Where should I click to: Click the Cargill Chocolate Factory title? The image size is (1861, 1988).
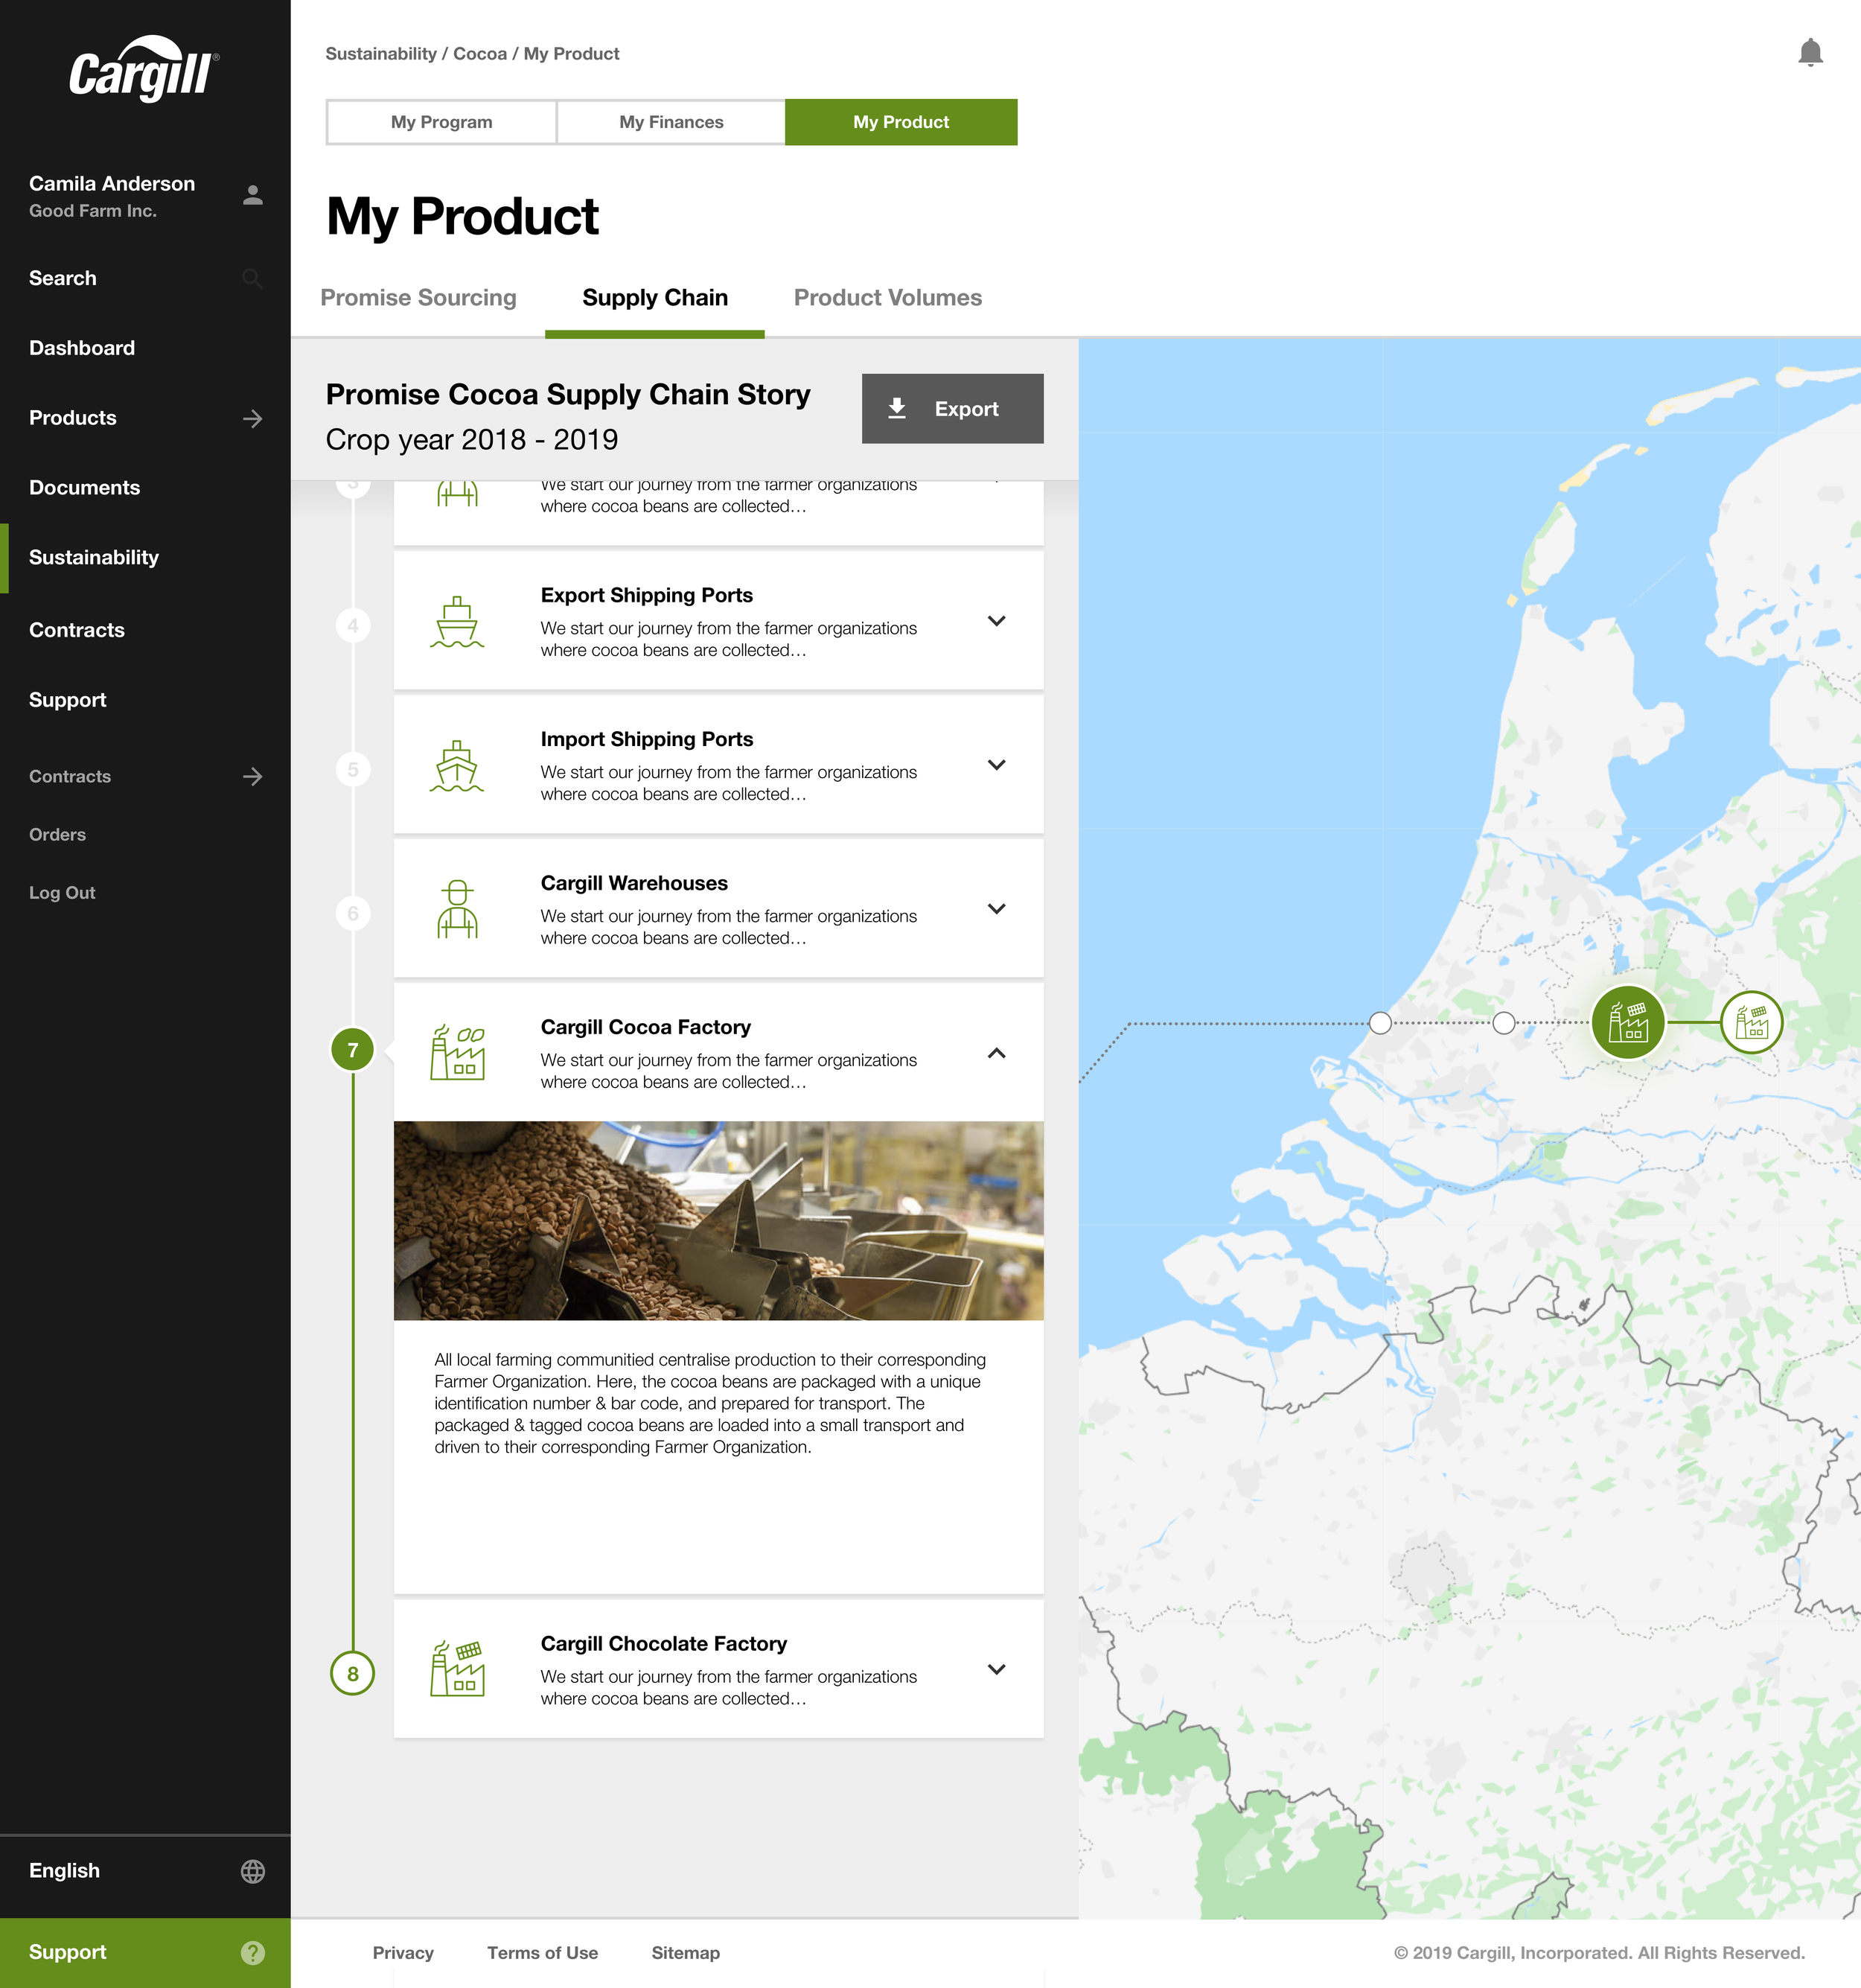pos(664,1643)
